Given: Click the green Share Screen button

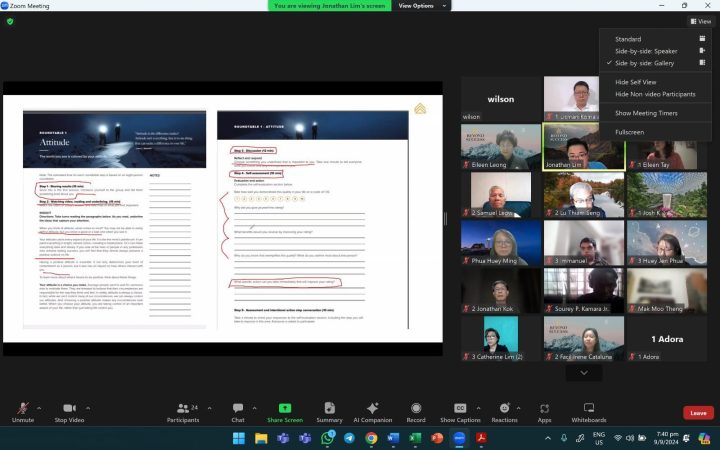Looking at the screenshot, I should pyautogui.click(x=285, y=411).
